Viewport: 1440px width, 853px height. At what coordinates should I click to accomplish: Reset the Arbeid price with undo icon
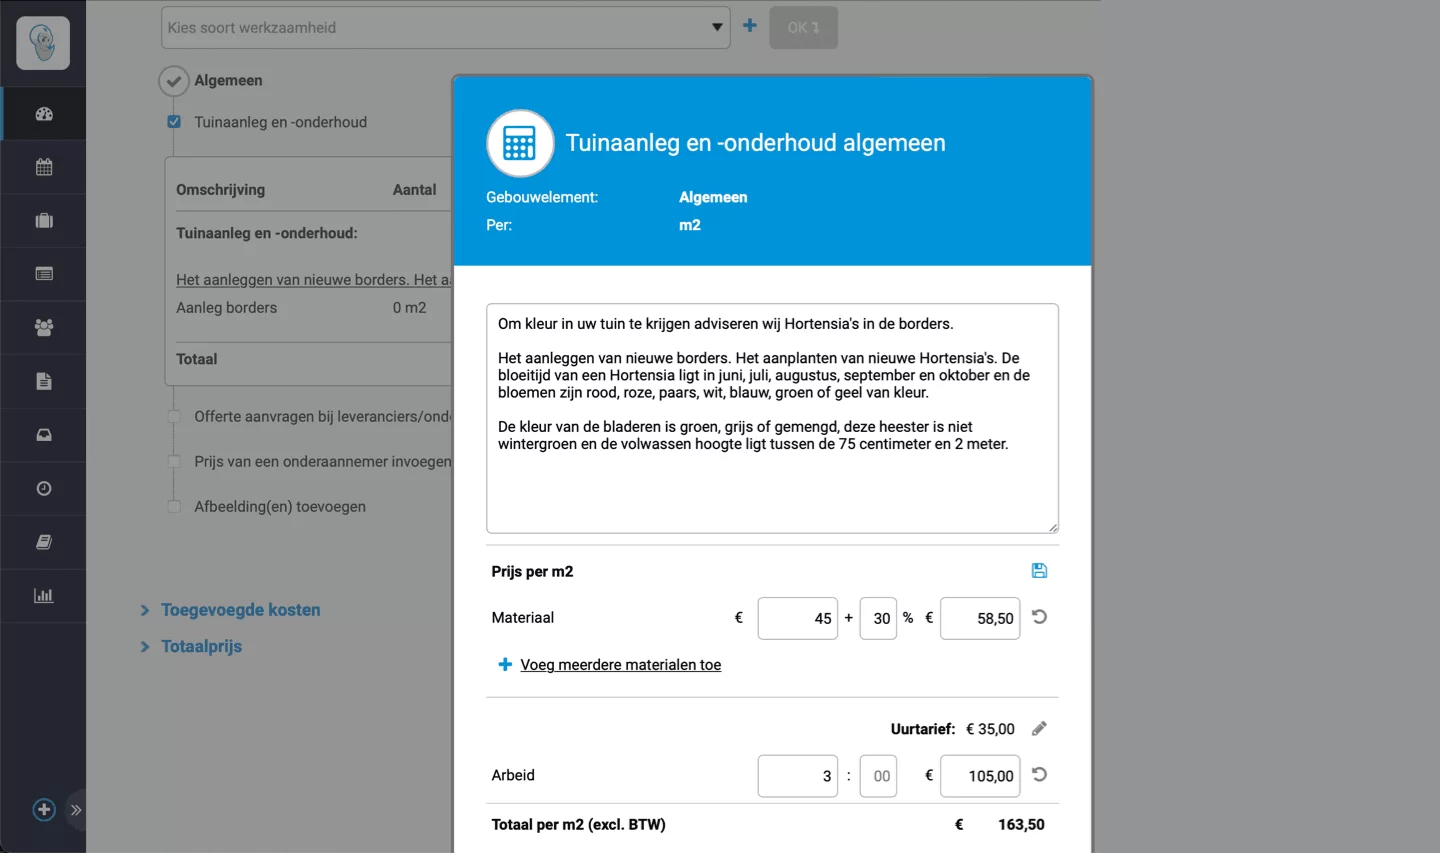pyautogui.click(x=1039, y=775)
